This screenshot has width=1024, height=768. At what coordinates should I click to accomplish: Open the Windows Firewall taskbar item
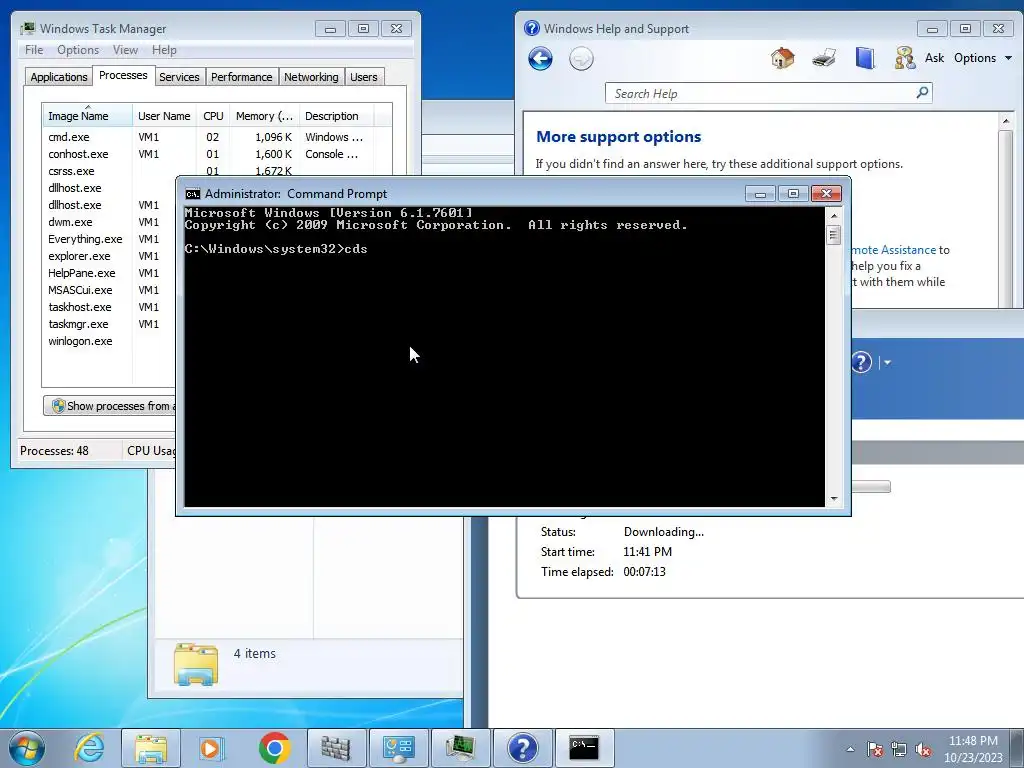[336, 748]
